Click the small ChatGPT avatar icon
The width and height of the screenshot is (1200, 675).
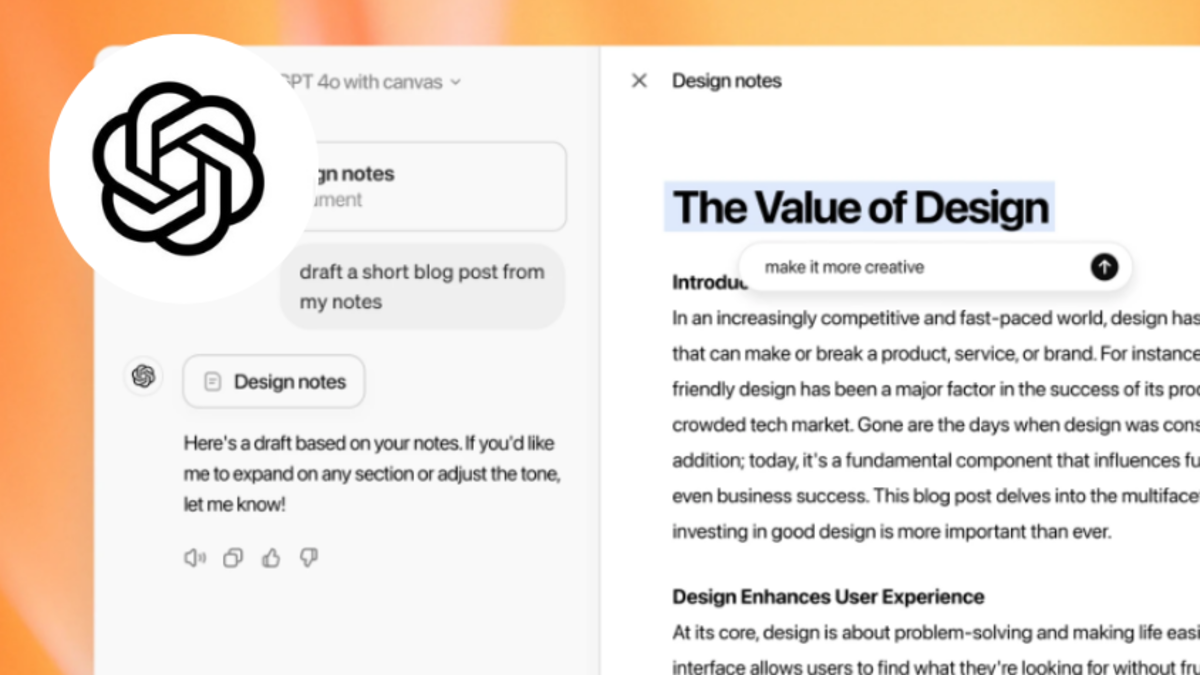[143, 376]
